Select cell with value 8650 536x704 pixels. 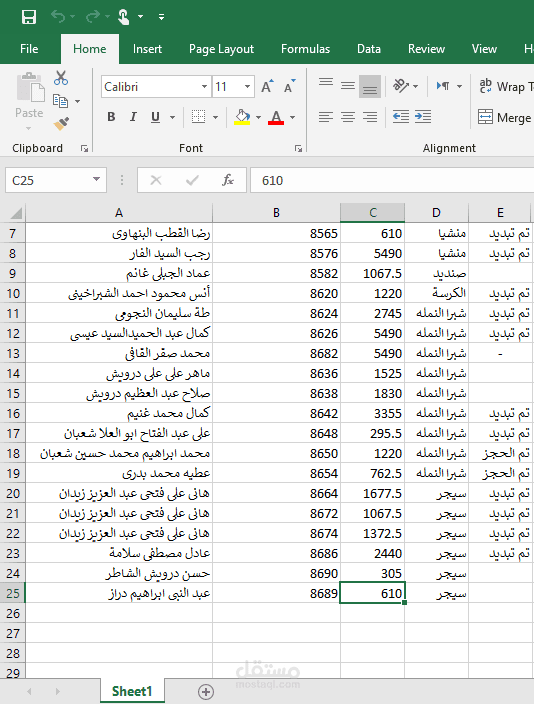(276, 453)
